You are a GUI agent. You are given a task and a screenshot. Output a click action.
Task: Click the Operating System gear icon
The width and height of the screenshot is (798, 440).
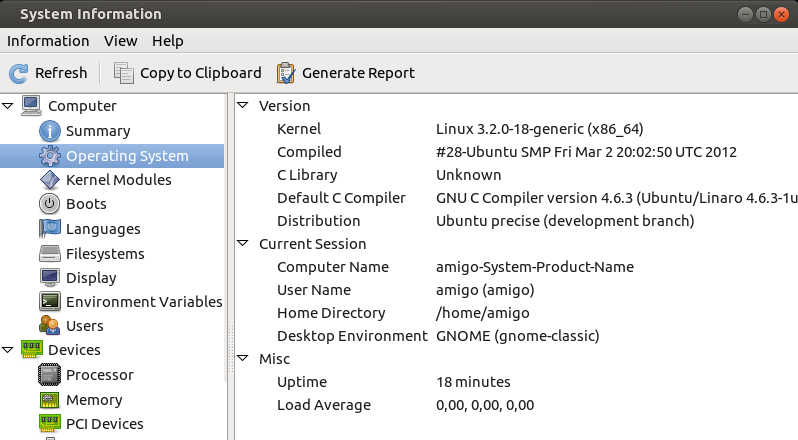(49, 156)
